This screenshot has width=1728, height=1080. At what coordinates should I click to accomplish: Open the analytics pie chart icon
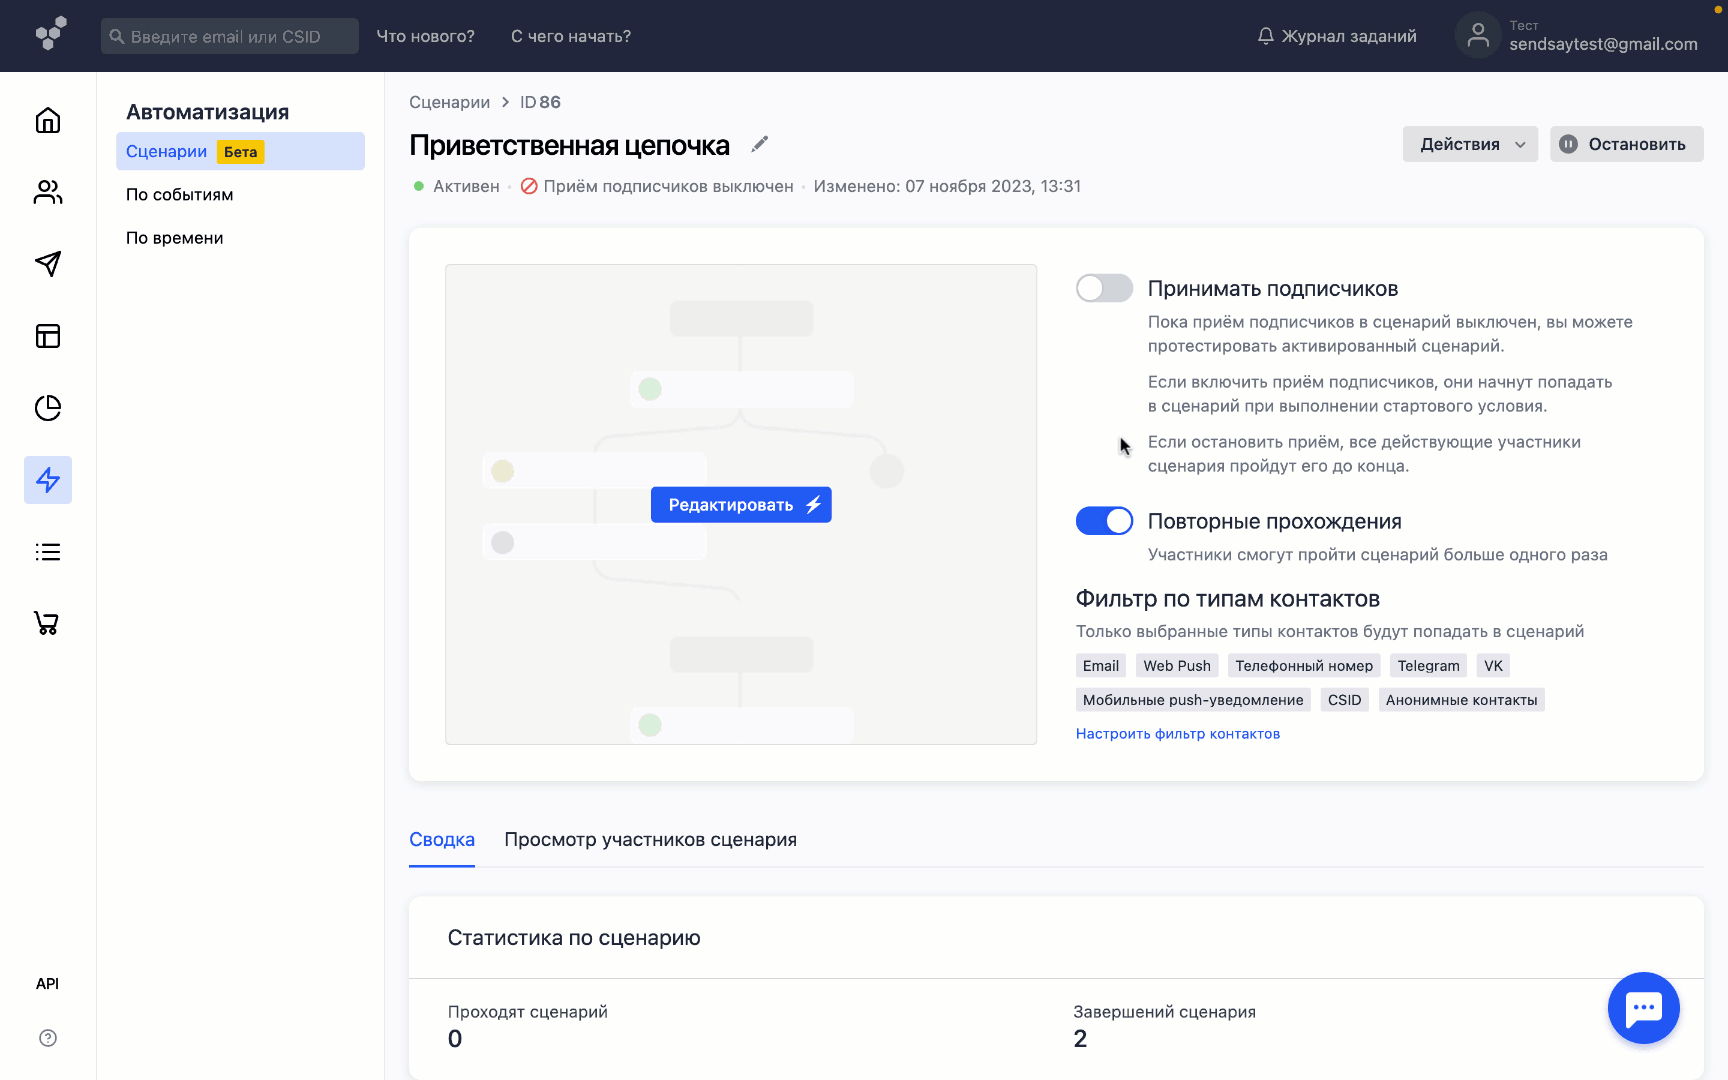tap(47, 408)
